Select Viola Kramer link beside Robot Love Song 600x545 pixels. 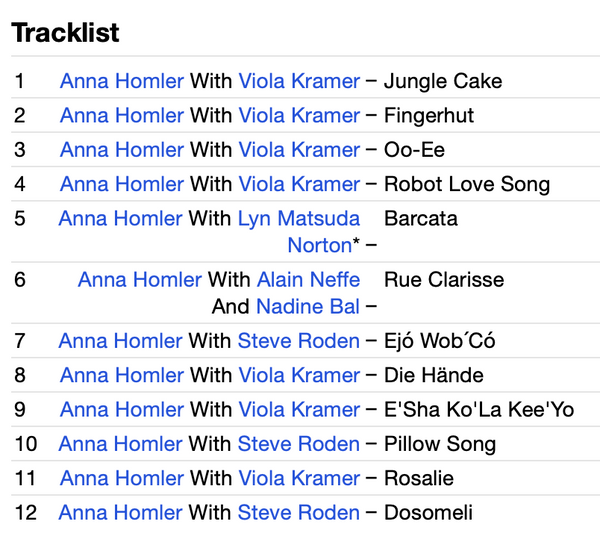pos(299,184)
